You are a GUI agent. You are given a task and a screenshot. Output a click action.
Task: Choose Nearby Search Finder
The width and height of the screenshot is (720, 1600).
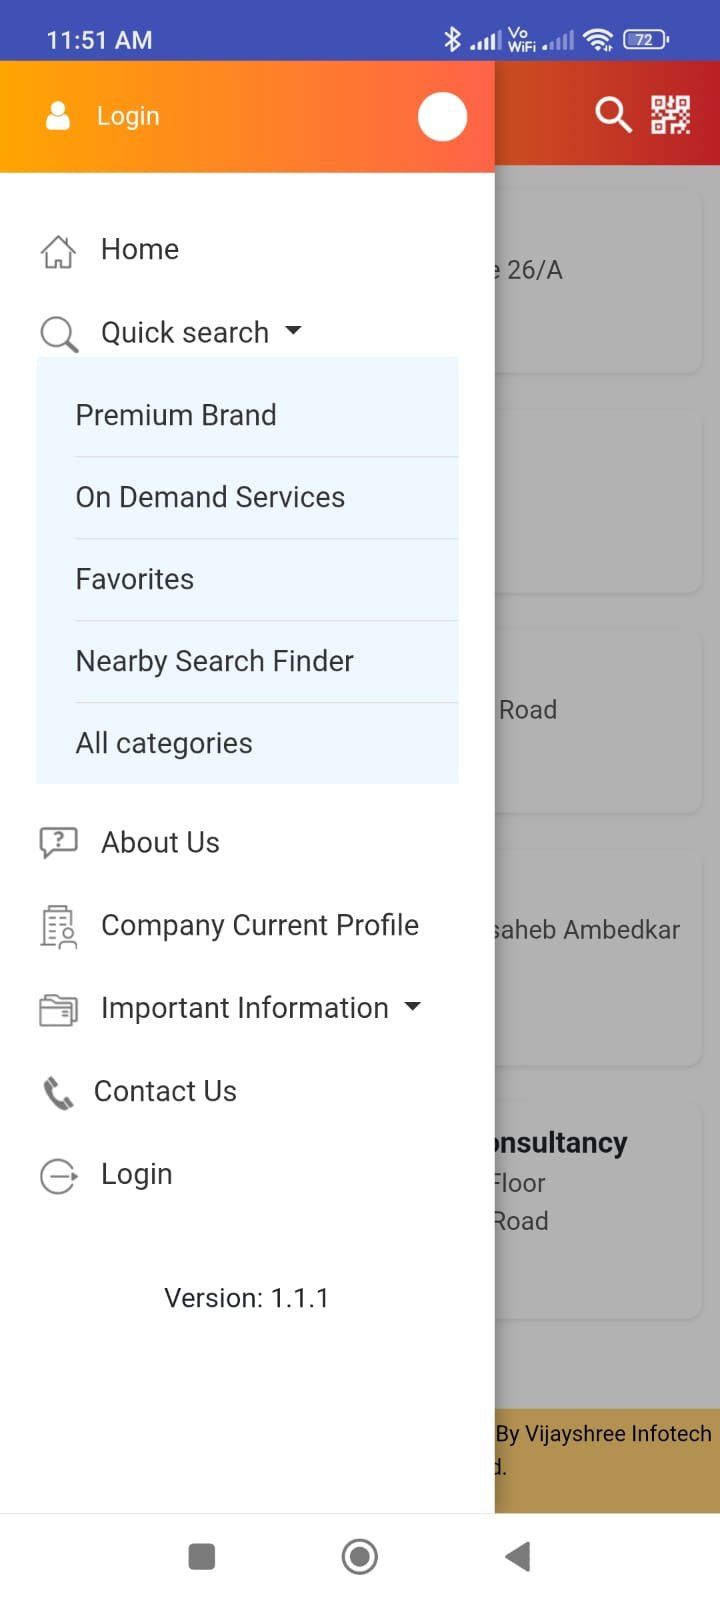(x=214, y=661)
